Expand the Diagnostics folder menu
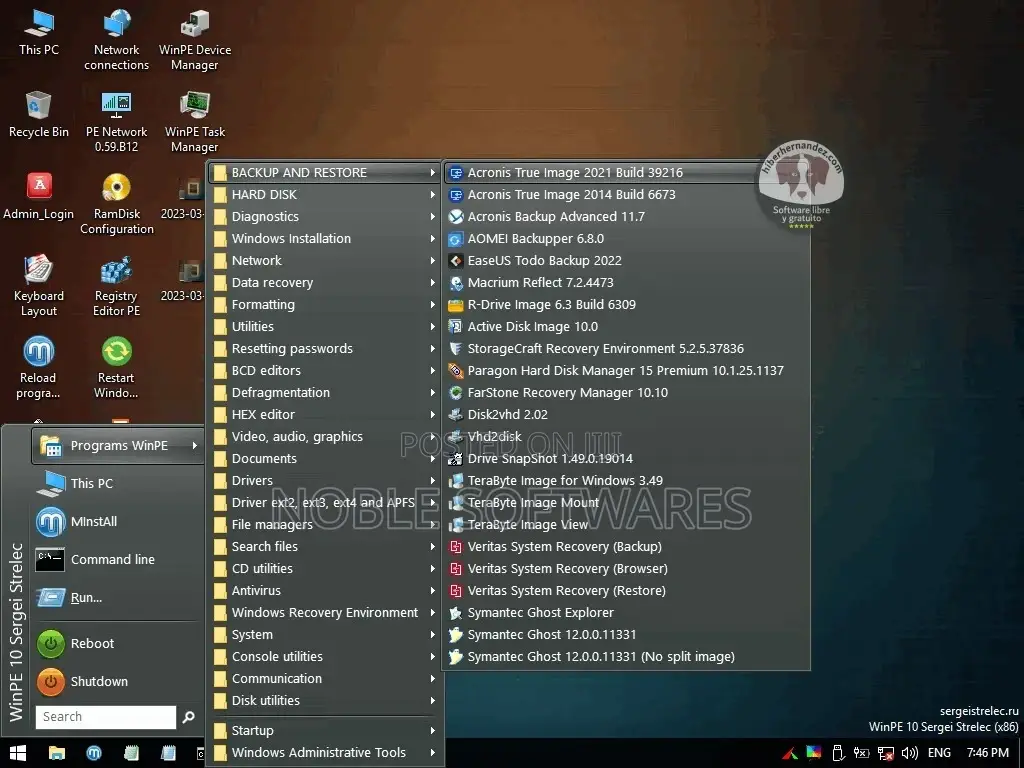Screen dimensions: 1024x768 [x=325, y=217]
